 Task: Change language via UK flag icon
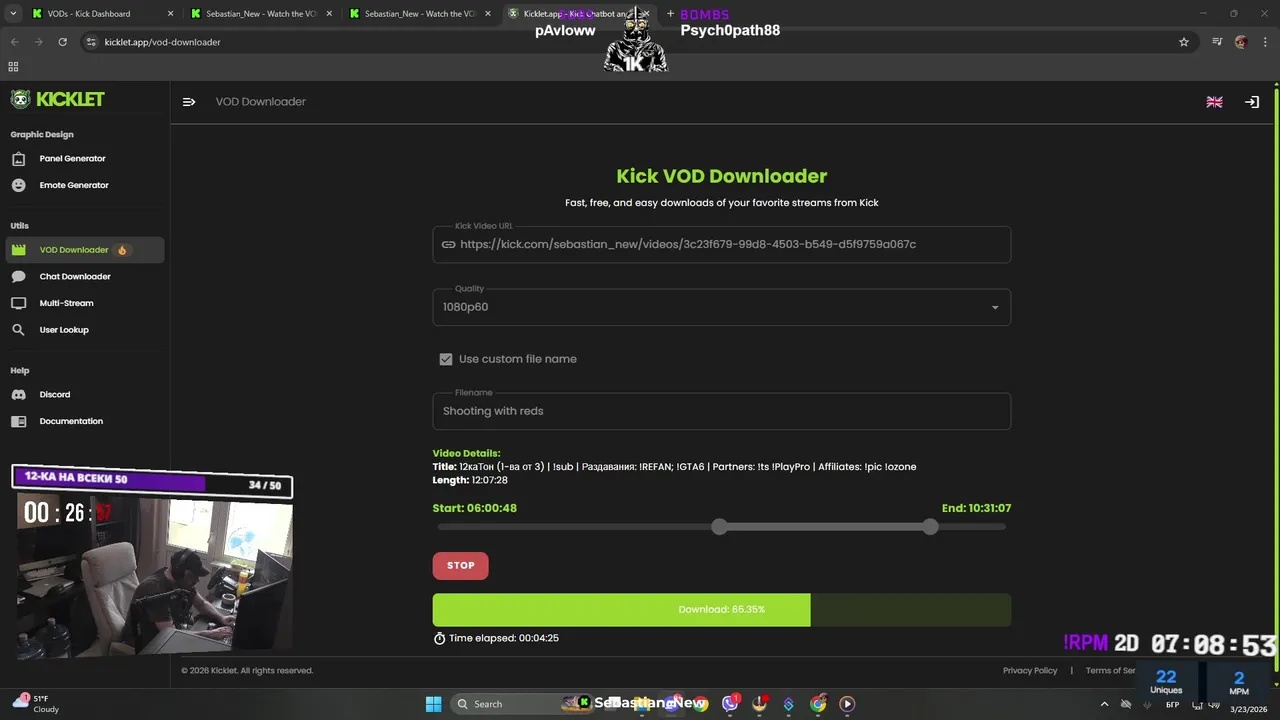(1214, 102)
